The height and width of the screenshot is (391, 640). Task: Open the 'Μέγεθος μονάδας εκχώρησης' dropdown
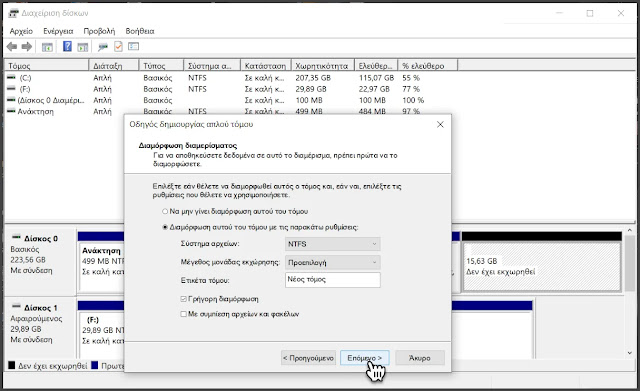pos(332,262)
